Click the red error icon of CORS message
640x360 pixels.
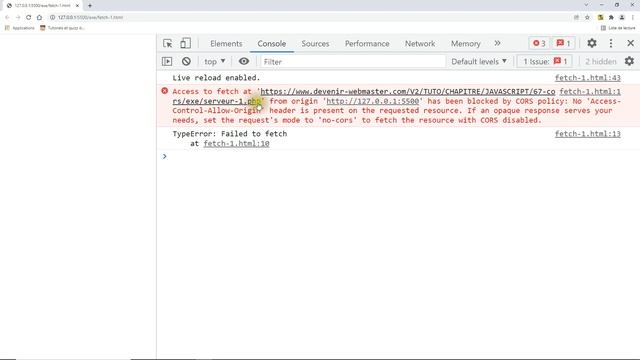pos(164,91)
